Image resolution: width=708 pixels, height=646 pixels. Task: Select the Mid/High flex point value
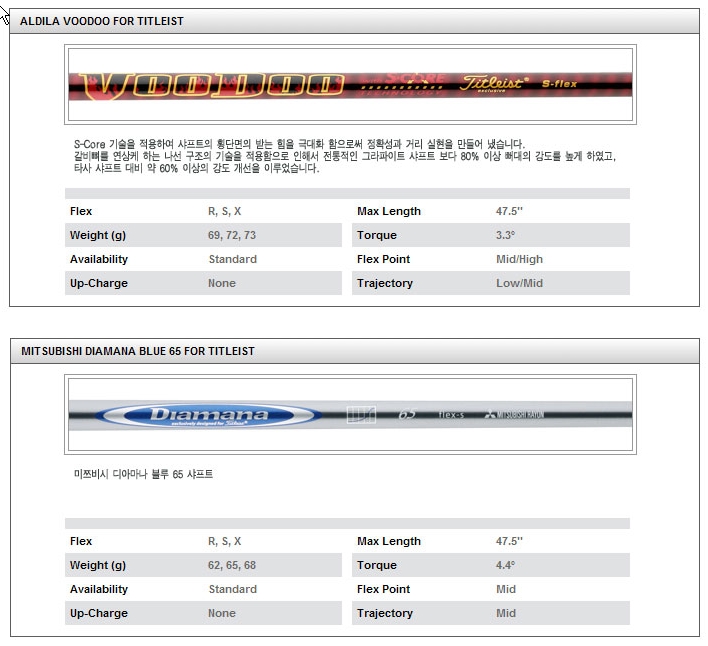tap(519, 259)
